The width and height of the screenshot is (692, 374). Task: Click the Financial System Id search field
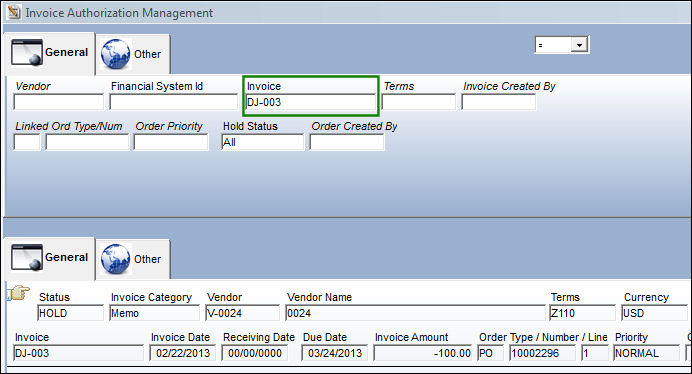point(173,102)
